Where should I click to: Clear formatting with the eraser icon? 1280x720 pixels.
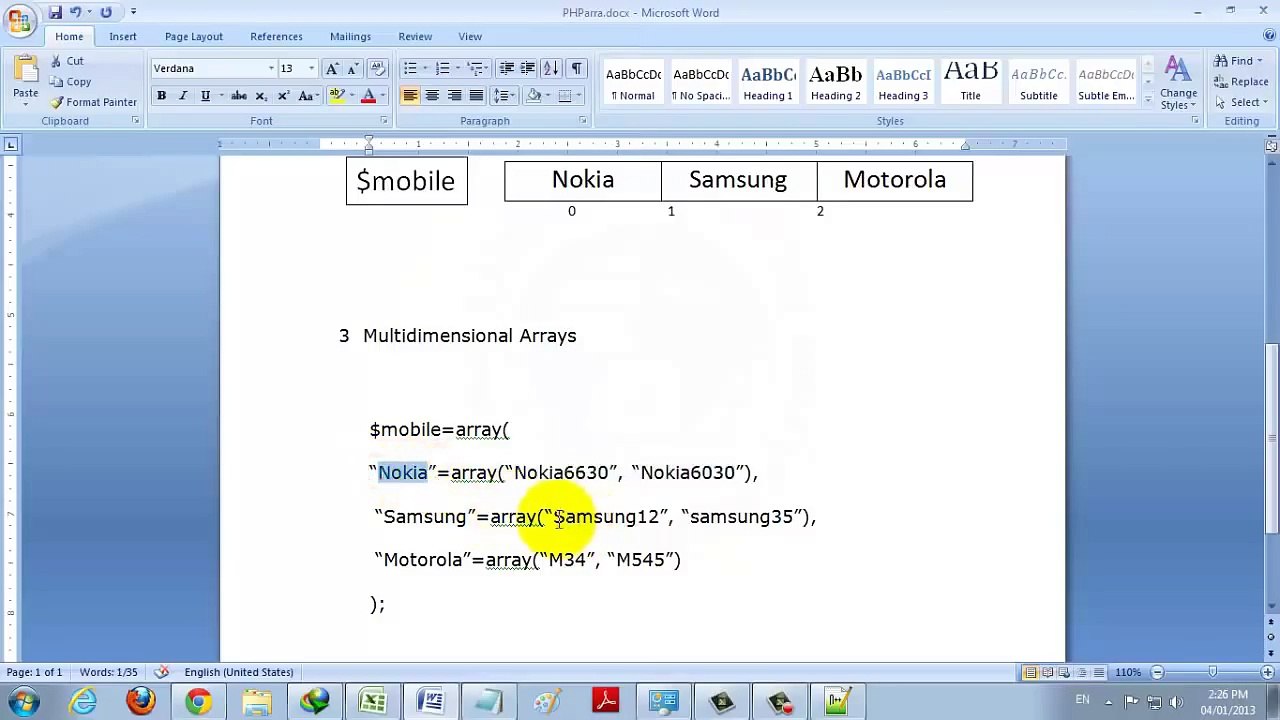click(x=377, y=68)
